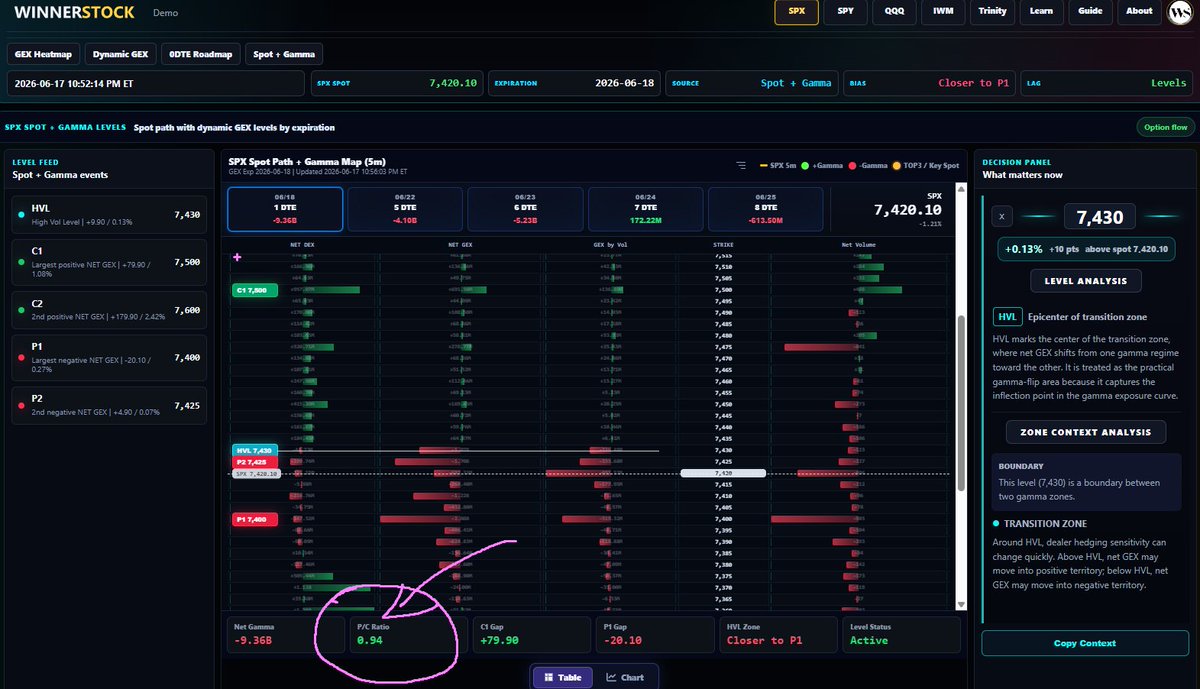The height and width of the screenshot is (689, 1200).
Task: Click the timestamp 10:52:14 PM ET field
Action: pyautogui.click(x=155, y=83)
